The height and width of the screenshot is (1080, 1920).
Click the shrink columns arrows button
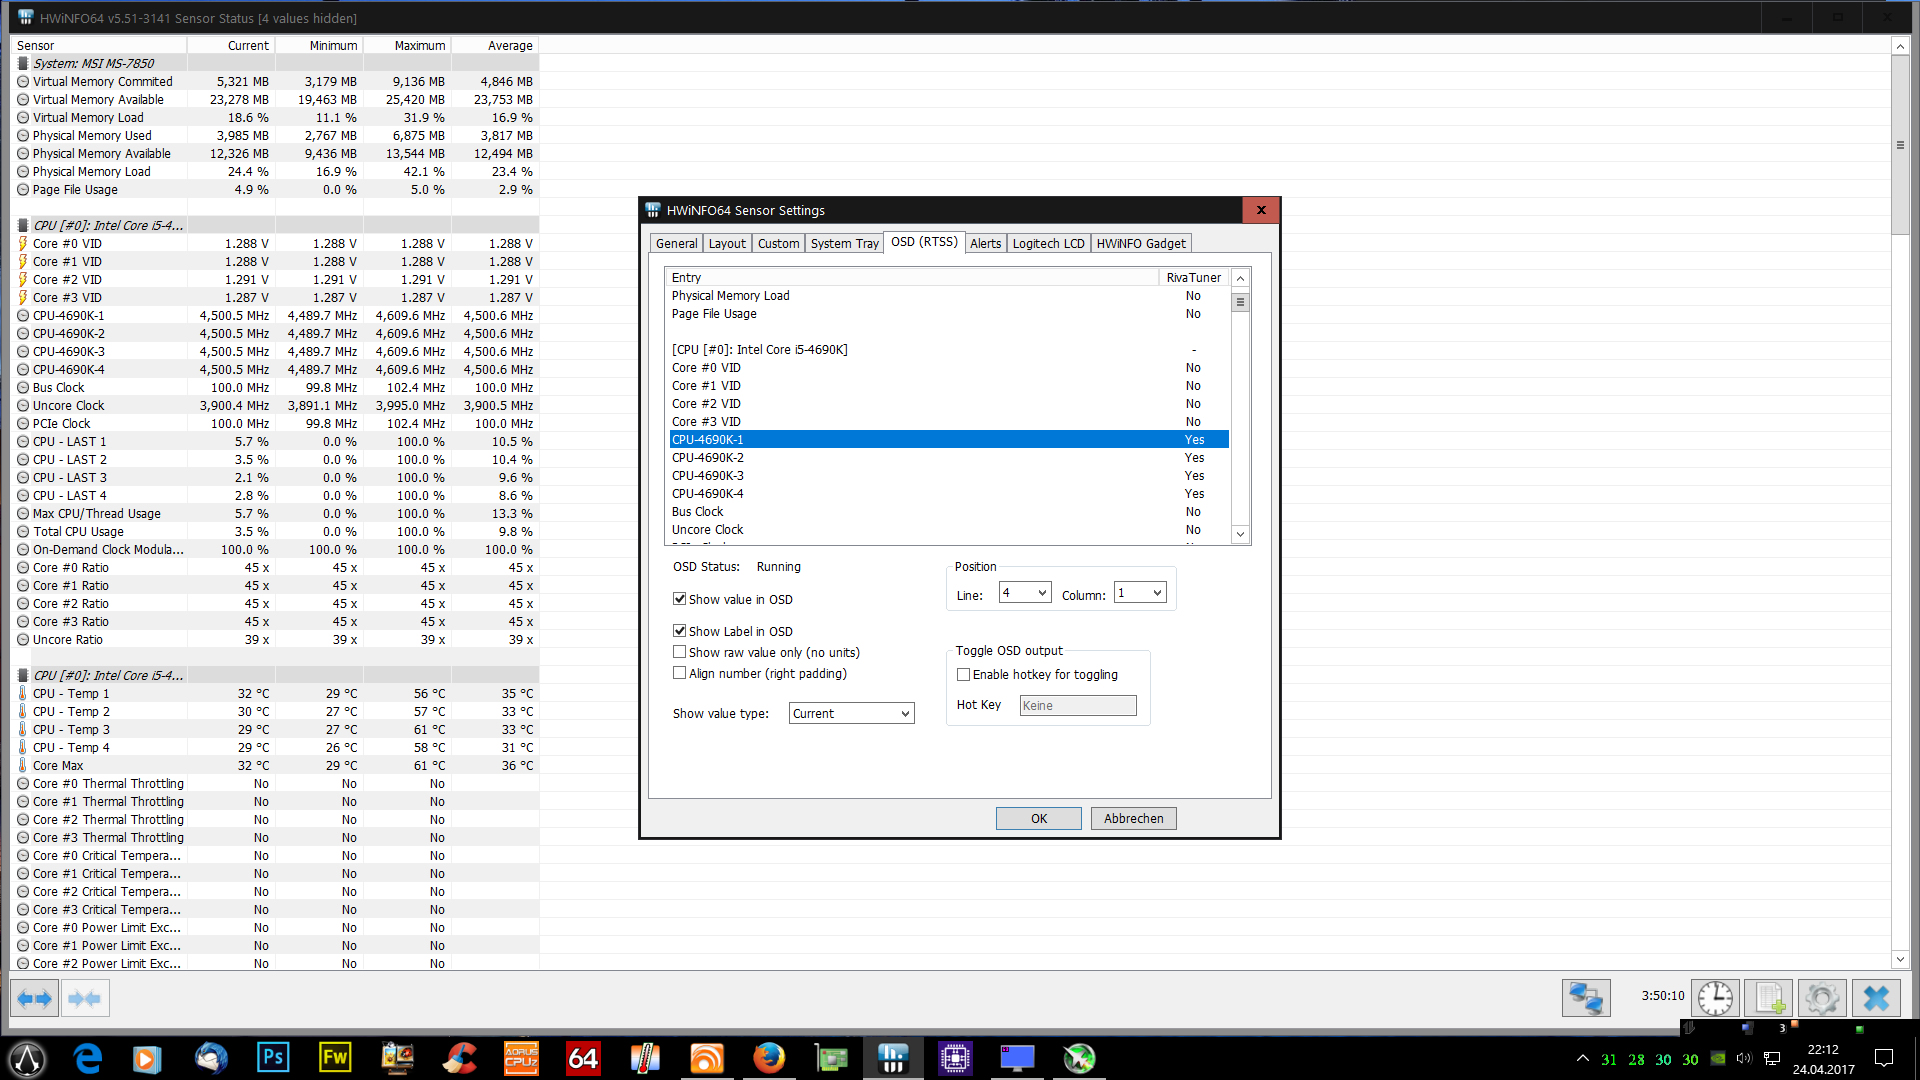click(x=85, y=998)
